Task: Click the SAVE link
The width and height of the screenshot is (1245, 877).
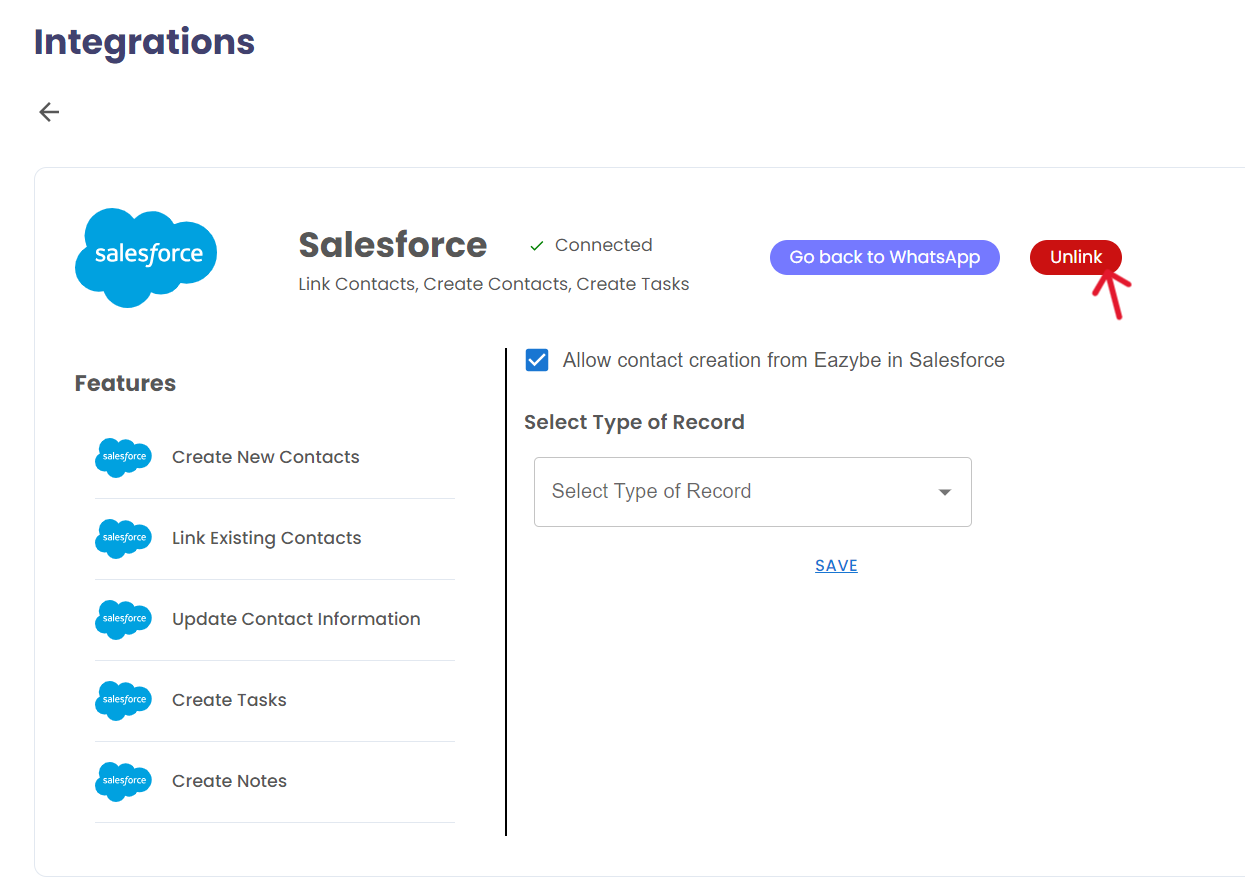Action: (836, 565)
